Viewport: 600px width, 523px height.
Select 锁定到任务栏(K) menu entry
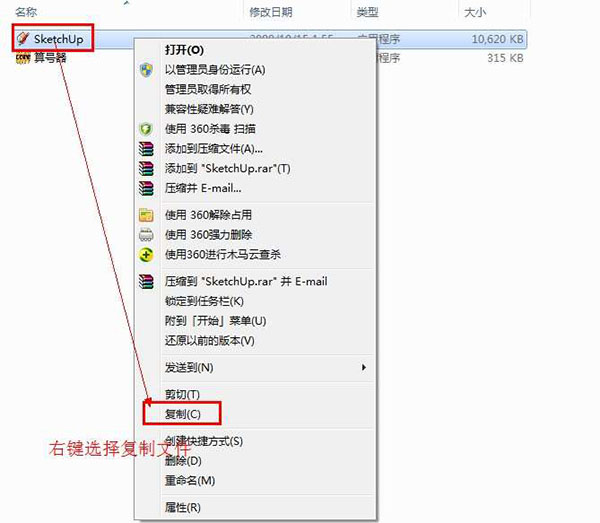pos(204,301)
